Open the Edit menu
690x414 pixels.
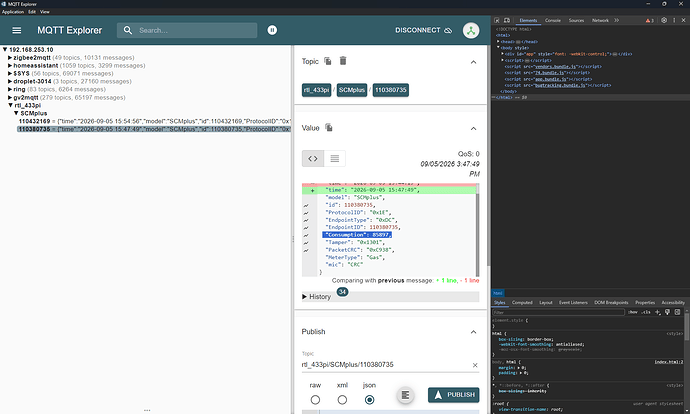(32, 12)
